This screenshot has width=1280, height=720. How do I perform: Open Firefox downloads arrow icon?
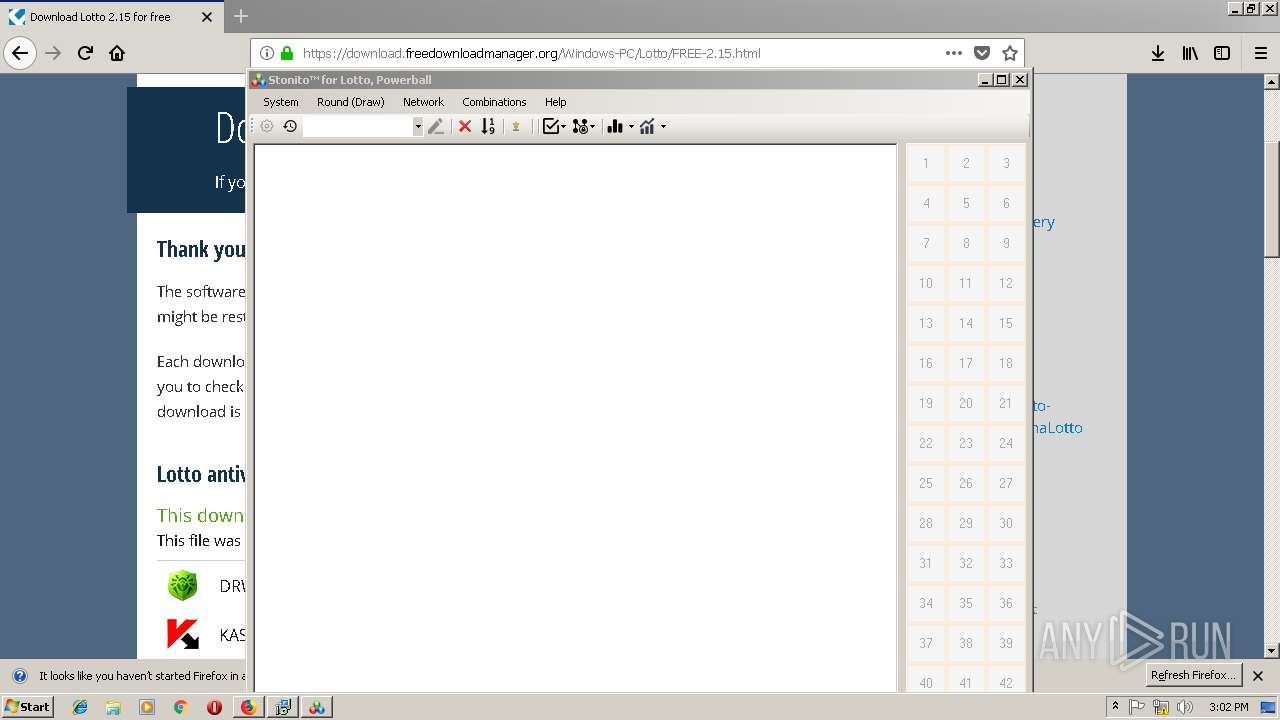tap(1157, 53)
